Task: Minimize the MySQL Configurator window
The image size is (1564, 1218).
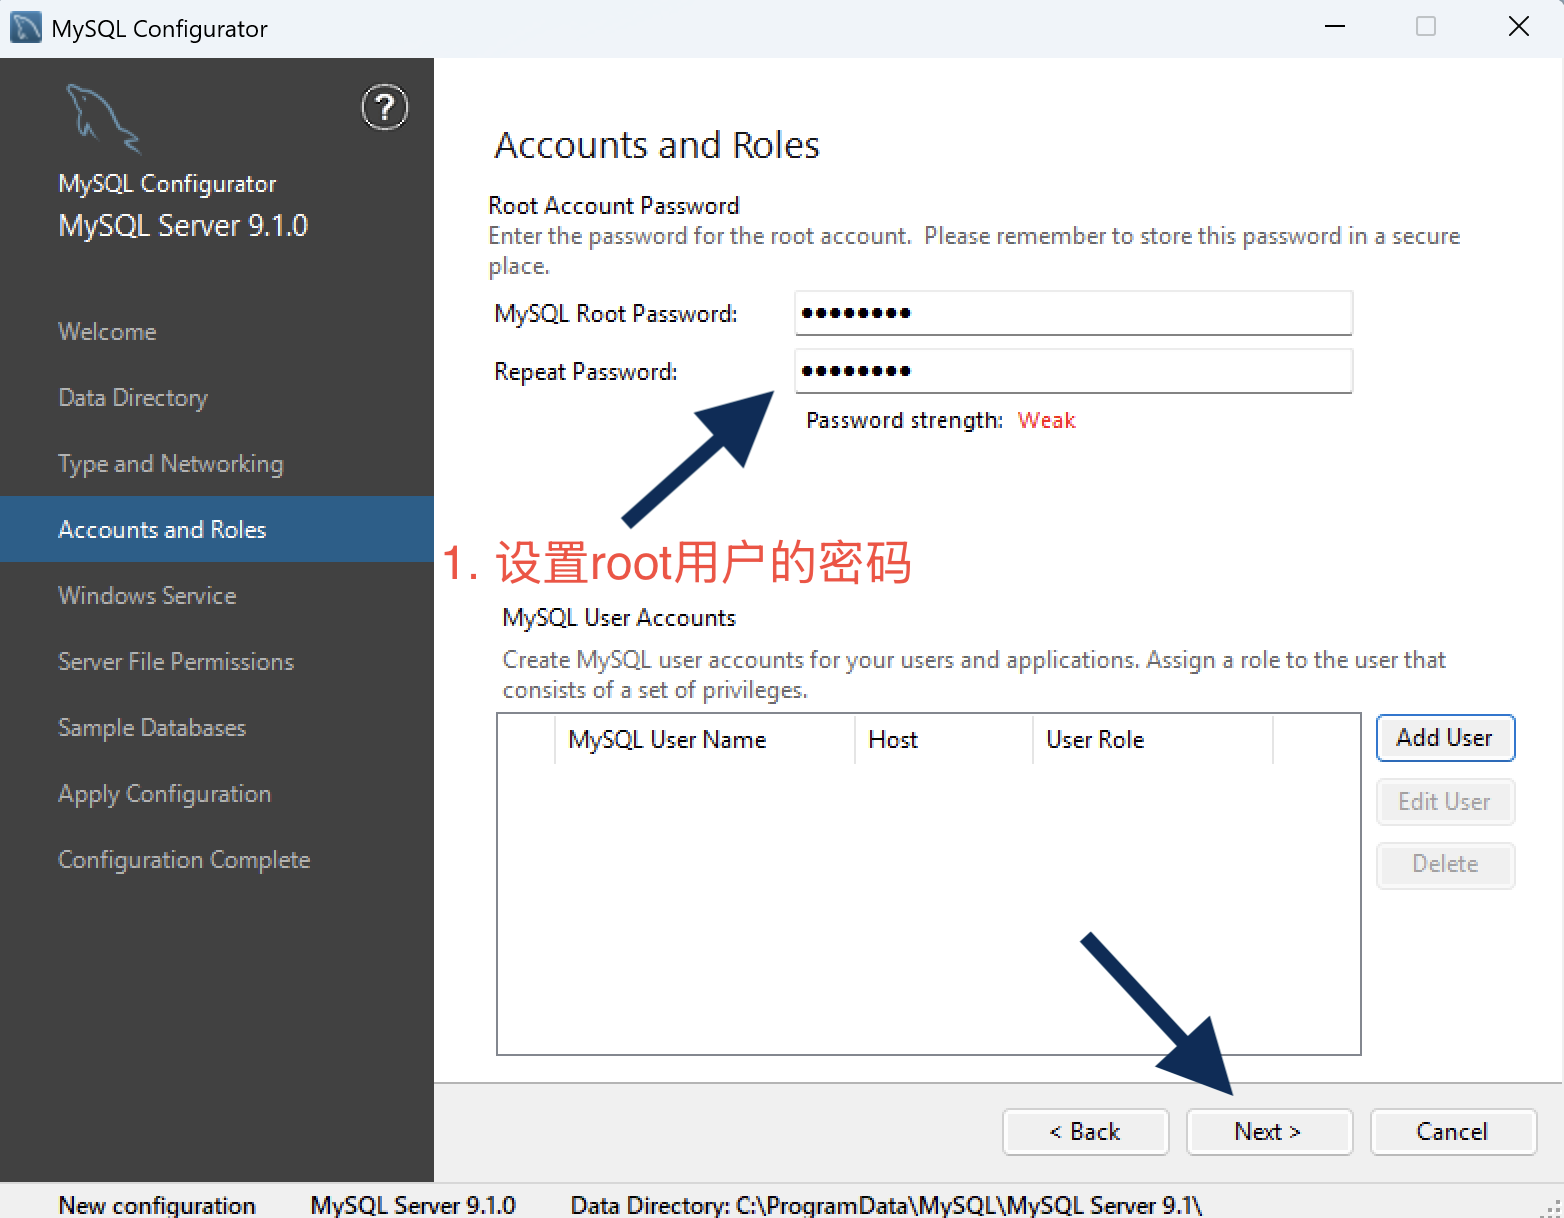Action: (x=1335, y=27)
